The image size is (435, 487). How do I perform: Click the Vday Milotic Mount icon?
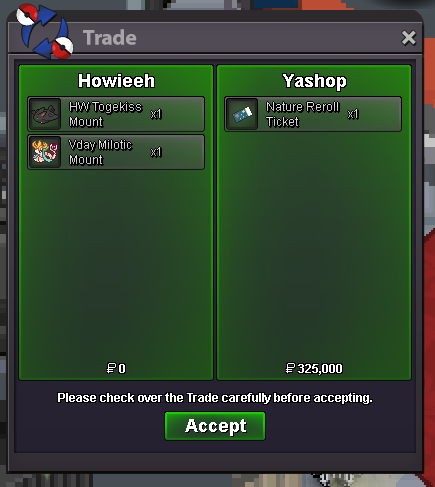[45, 152]
